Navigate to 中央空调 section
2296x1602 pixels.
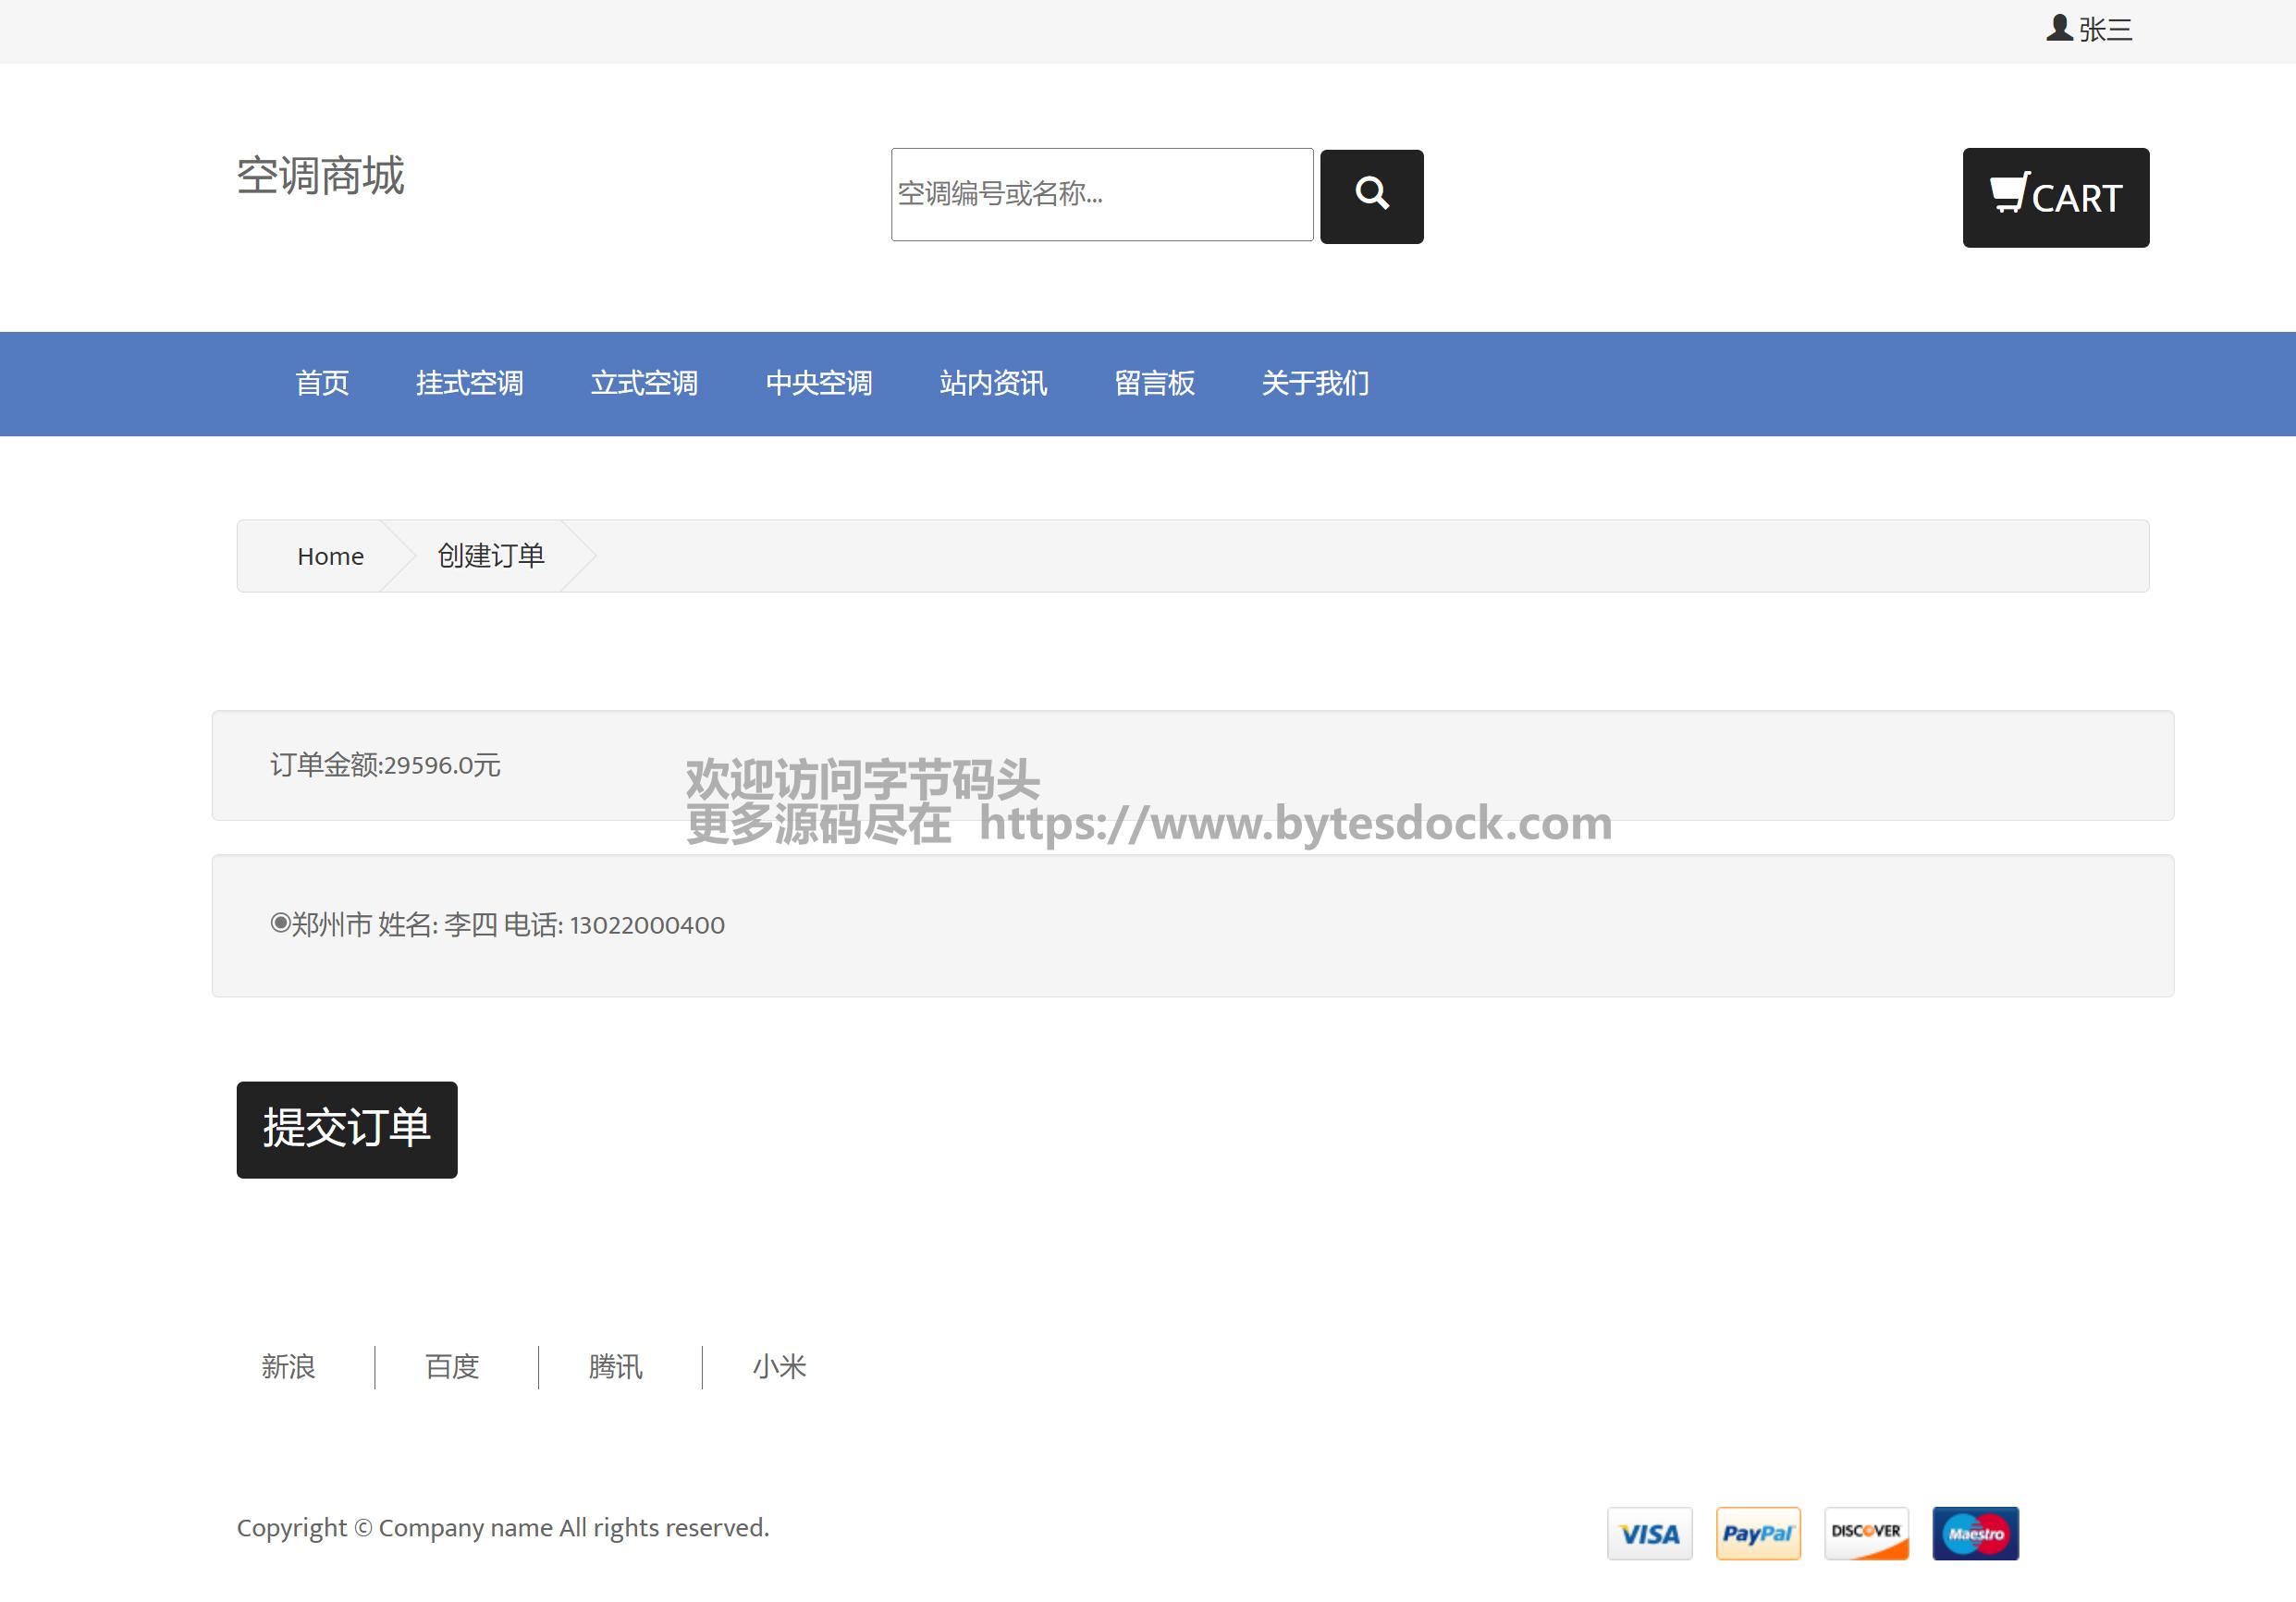tap(818, 383)
